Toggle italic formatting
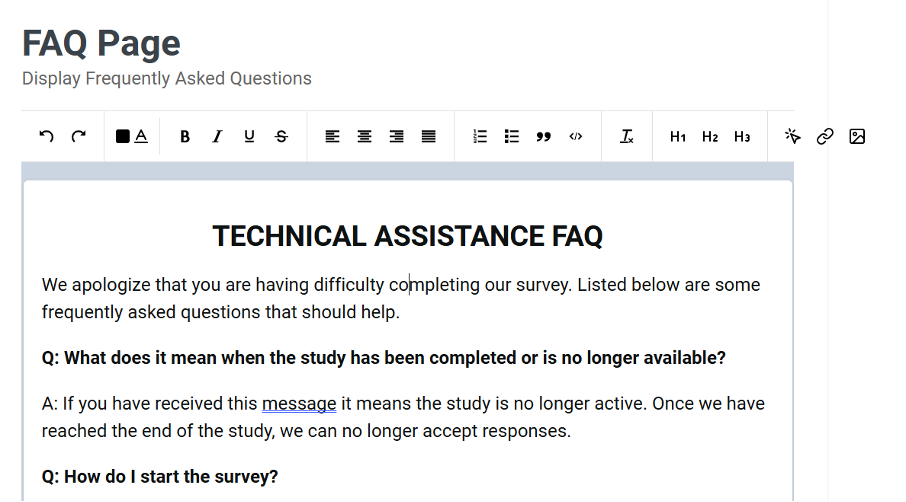 217,136
